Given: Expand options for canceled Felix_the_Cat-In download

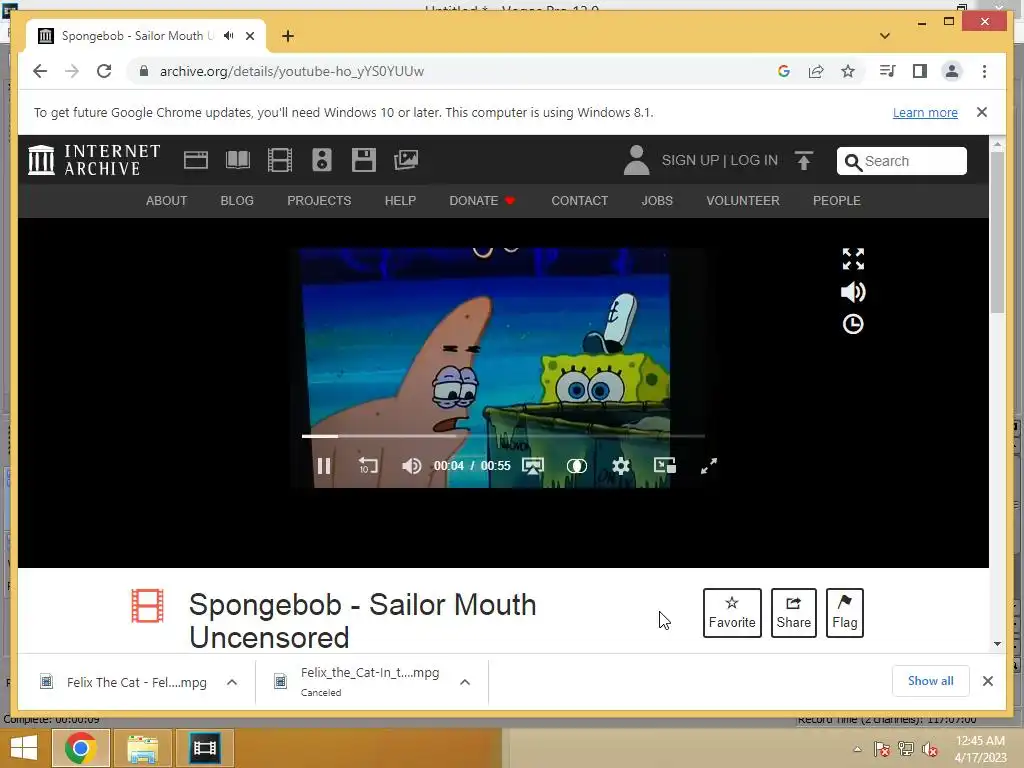Looking at the screenshot, I should pos(465,682).
